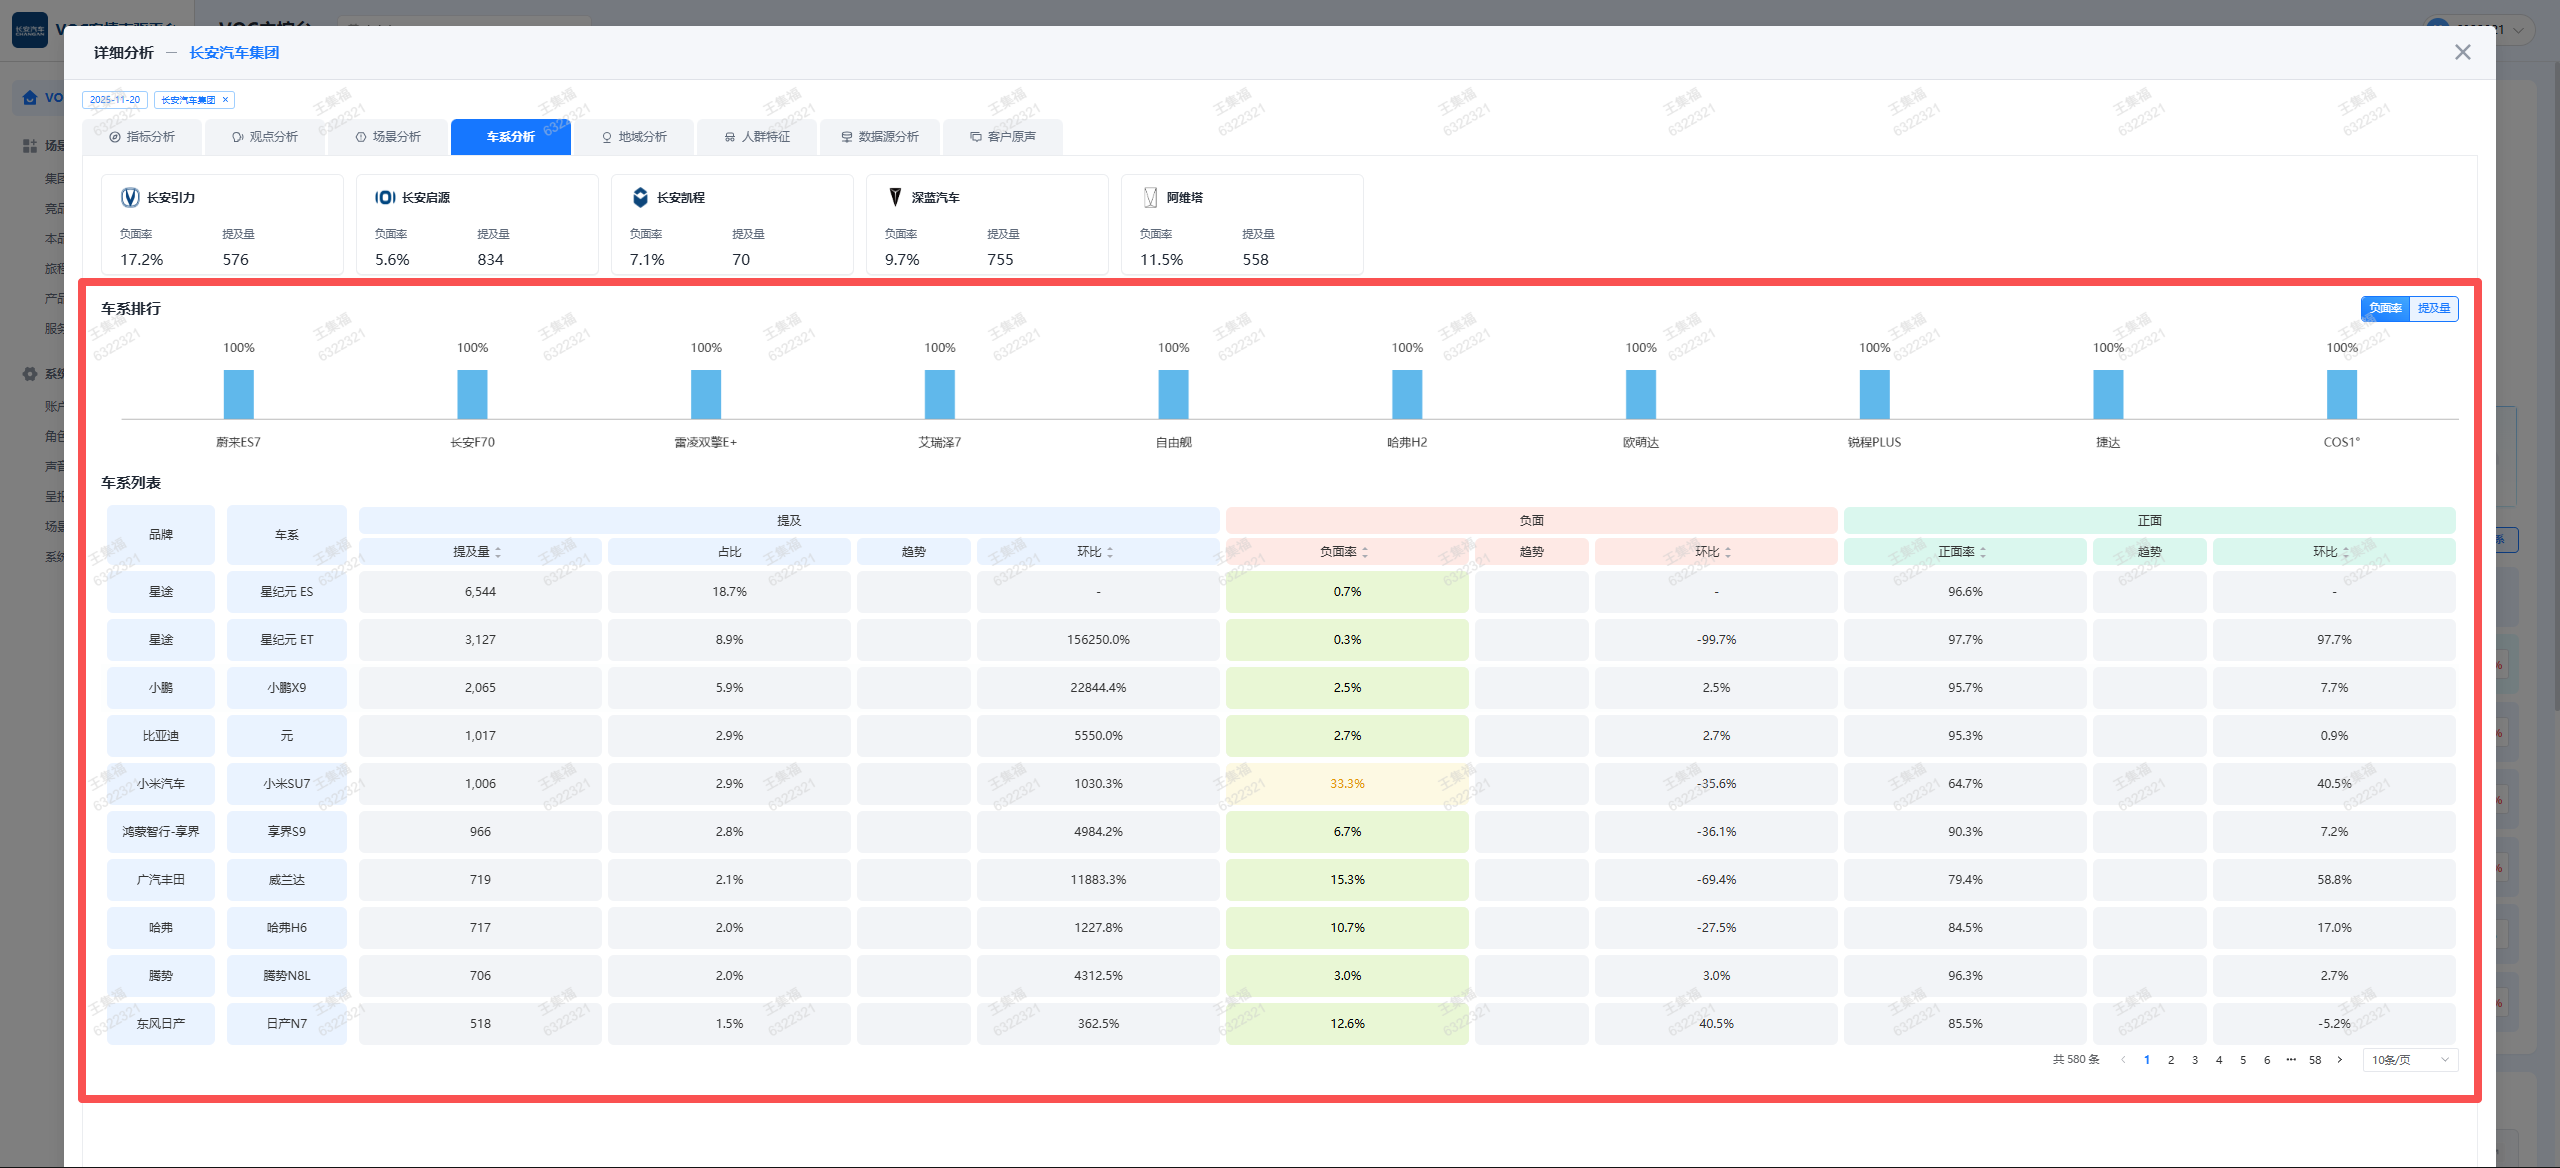Click the 长安汽车集团 breadcrumb link
This screenshot has width=2560, height=1168.
(x=234, y=53)
